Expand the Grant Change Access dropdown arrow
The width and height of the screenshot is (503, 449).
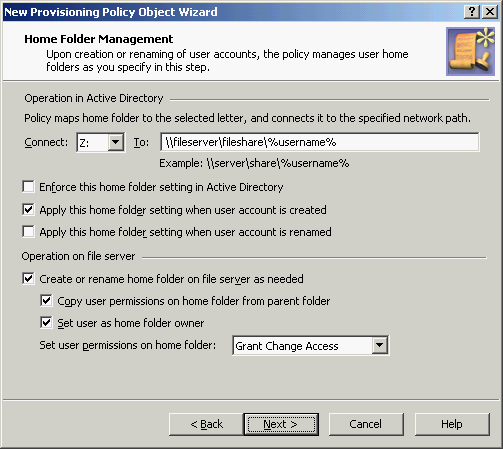point(380,346)
